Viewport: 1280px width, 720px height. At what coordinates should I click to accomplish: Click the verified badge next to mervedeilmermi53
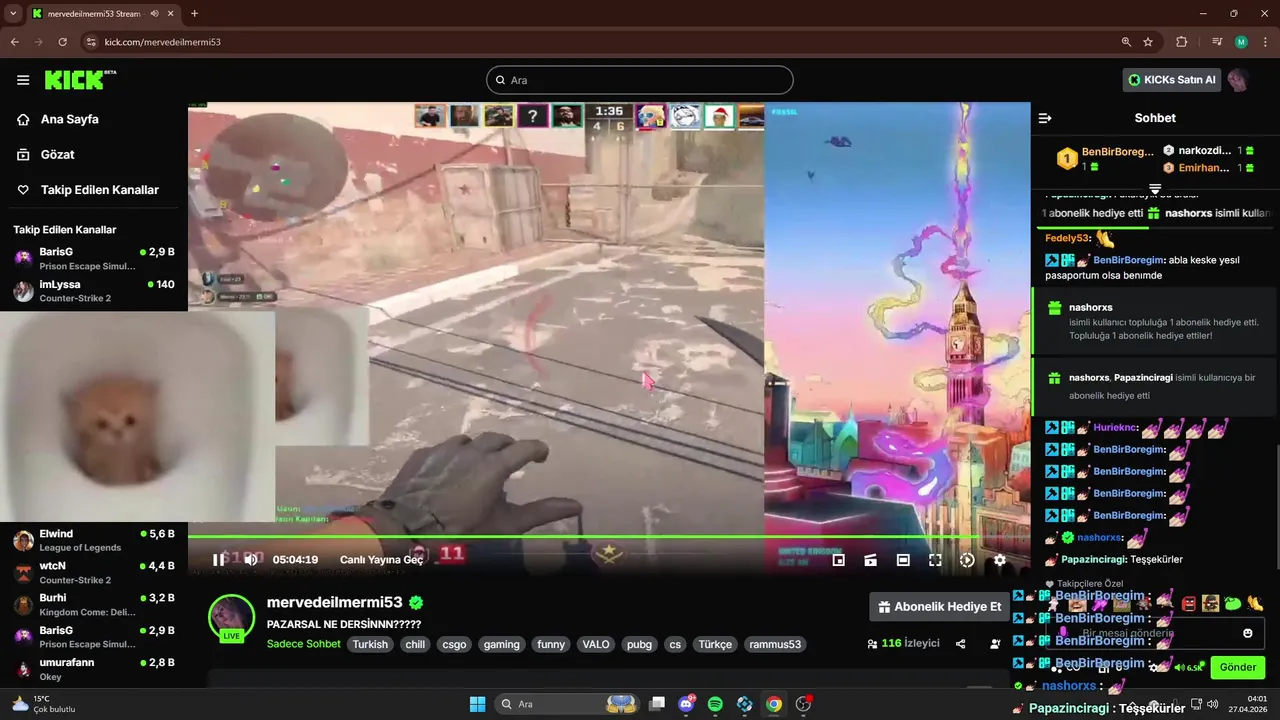(416, 602)
